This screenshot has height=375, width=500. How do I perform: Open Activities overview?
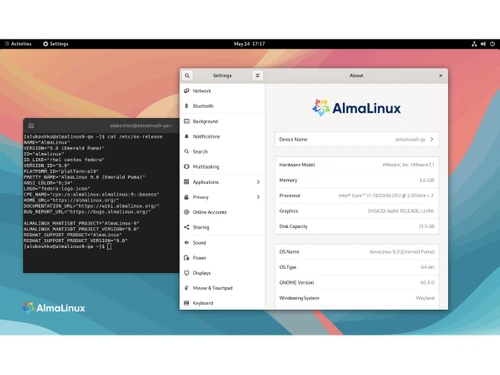[x=18, y=44]
